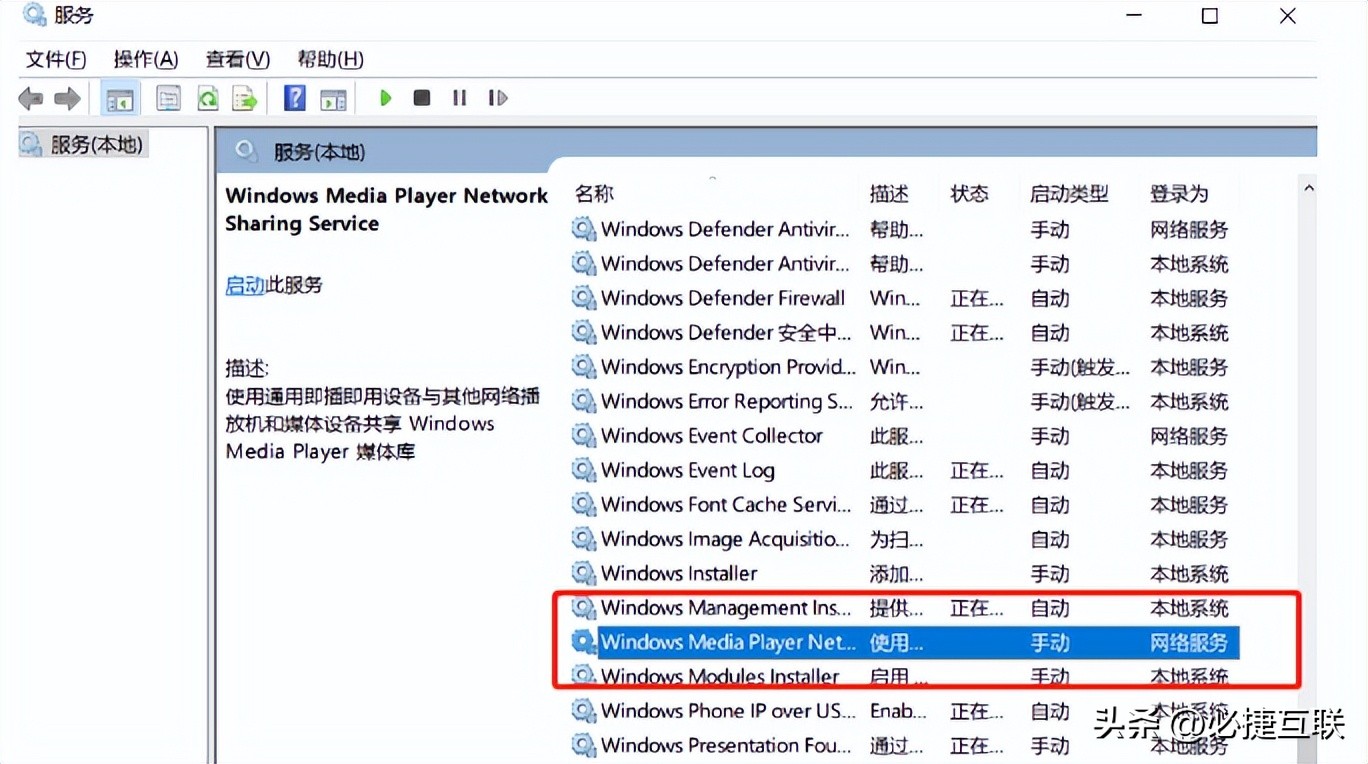Viewport: 1368px width, 764px height.
Task: Click the scrollbar up arrow
Action: click(x=1308, y=186)
